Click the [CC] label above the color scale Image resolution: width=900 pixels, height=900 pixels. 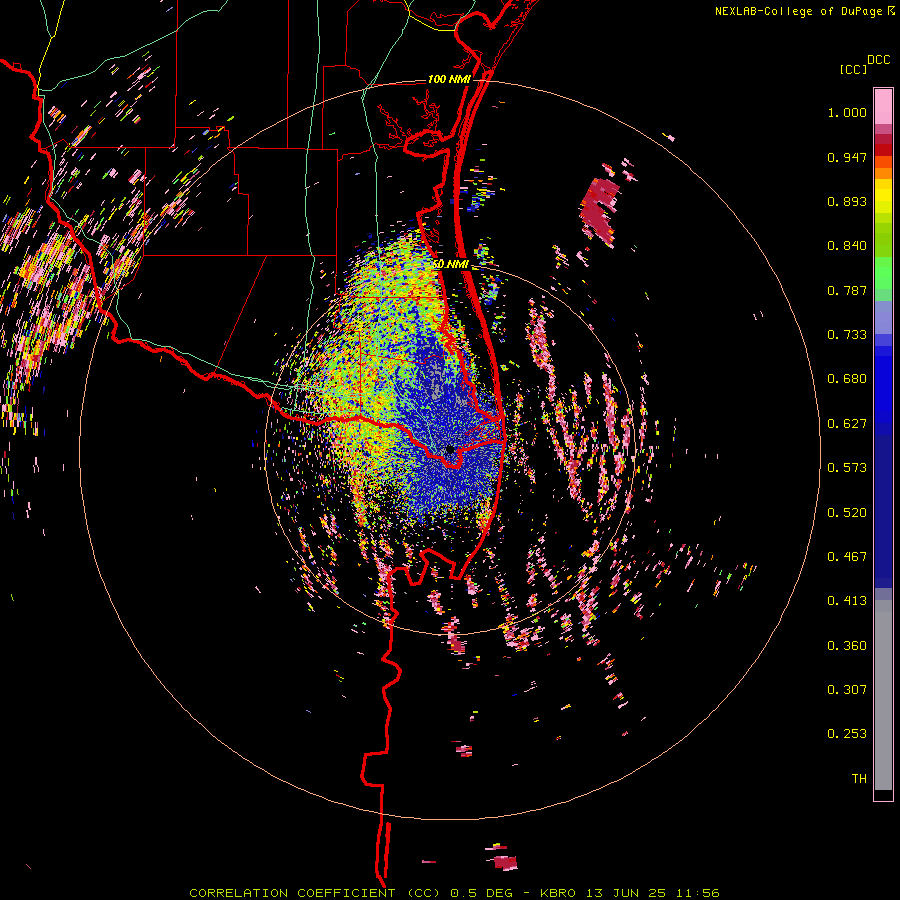[854, 69]
